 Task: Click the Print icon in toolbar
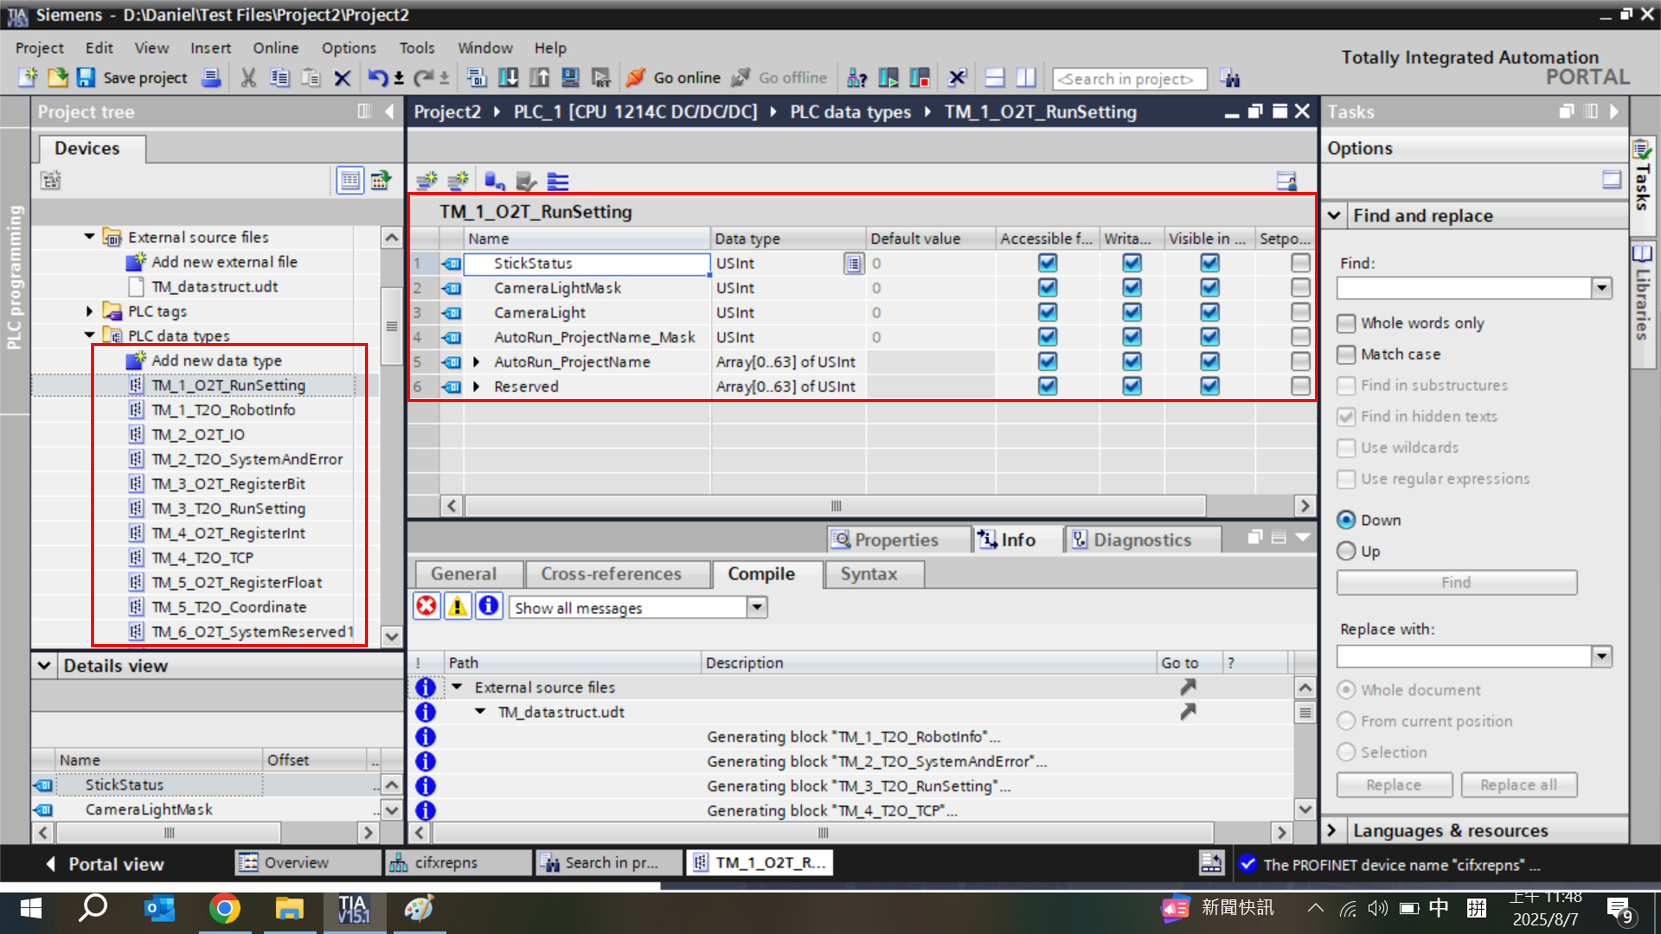point(211,77)
